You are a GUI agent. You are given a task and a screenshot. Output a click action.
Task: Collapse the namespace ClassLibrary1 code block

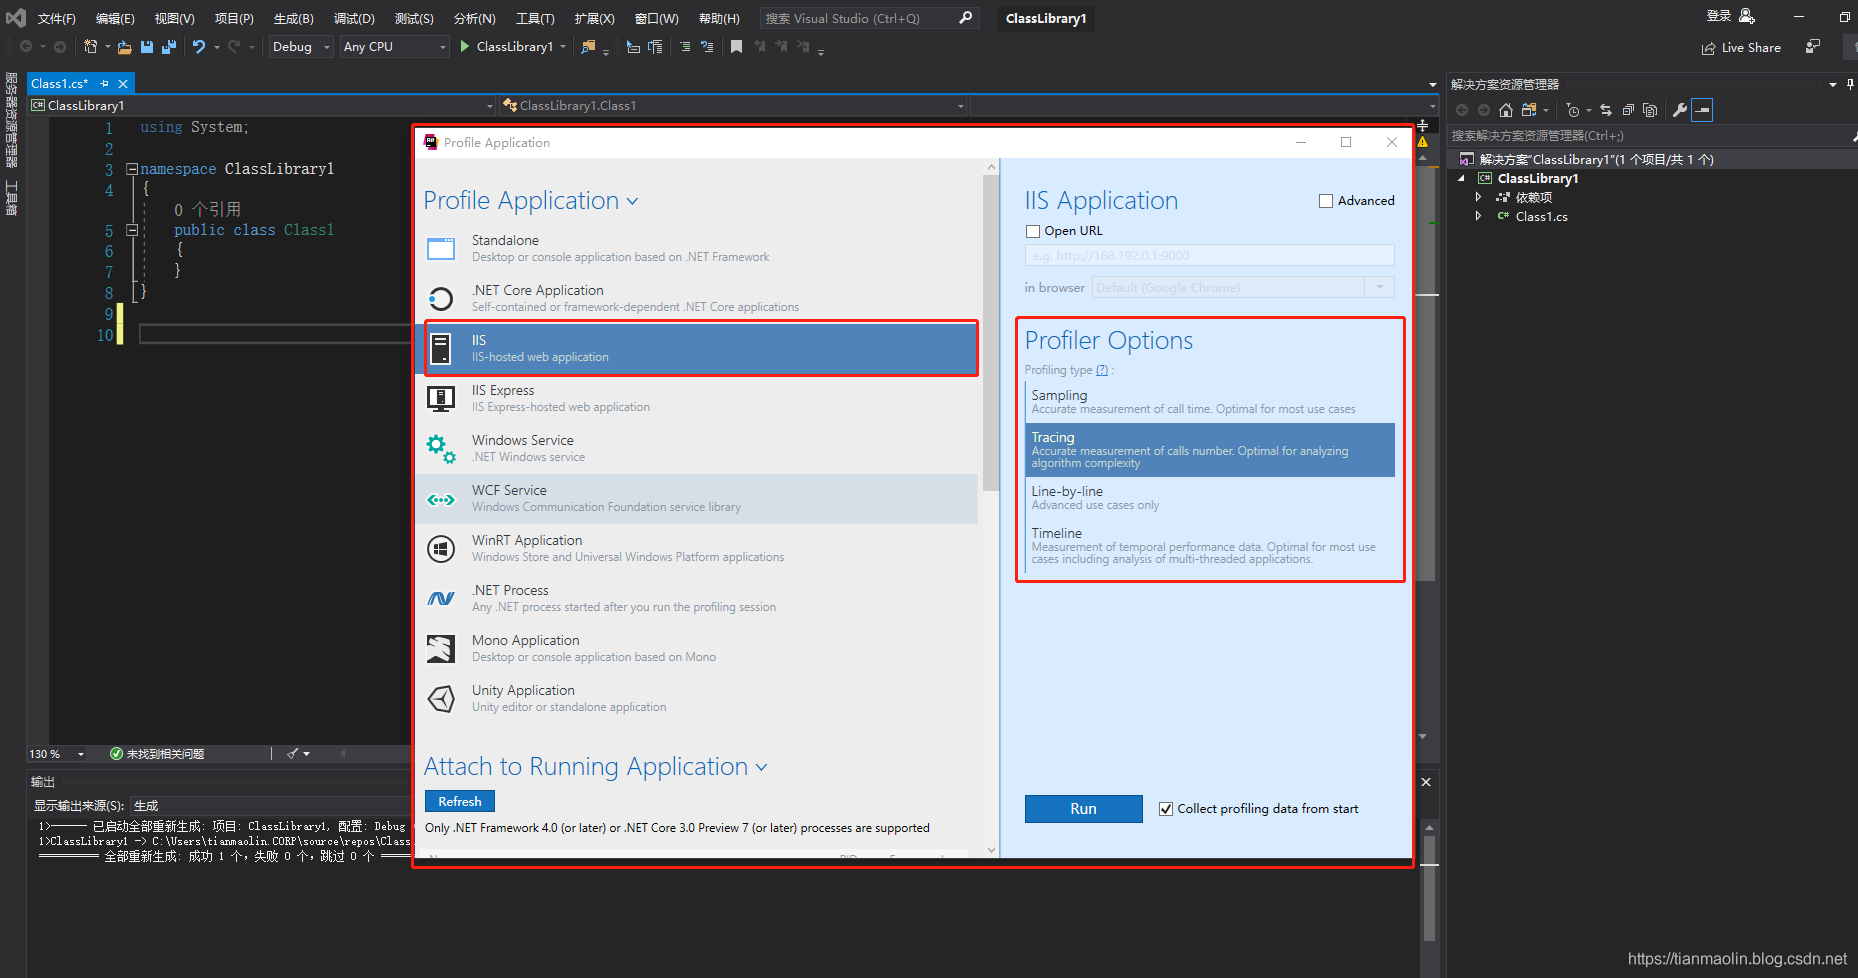(131, 169)
